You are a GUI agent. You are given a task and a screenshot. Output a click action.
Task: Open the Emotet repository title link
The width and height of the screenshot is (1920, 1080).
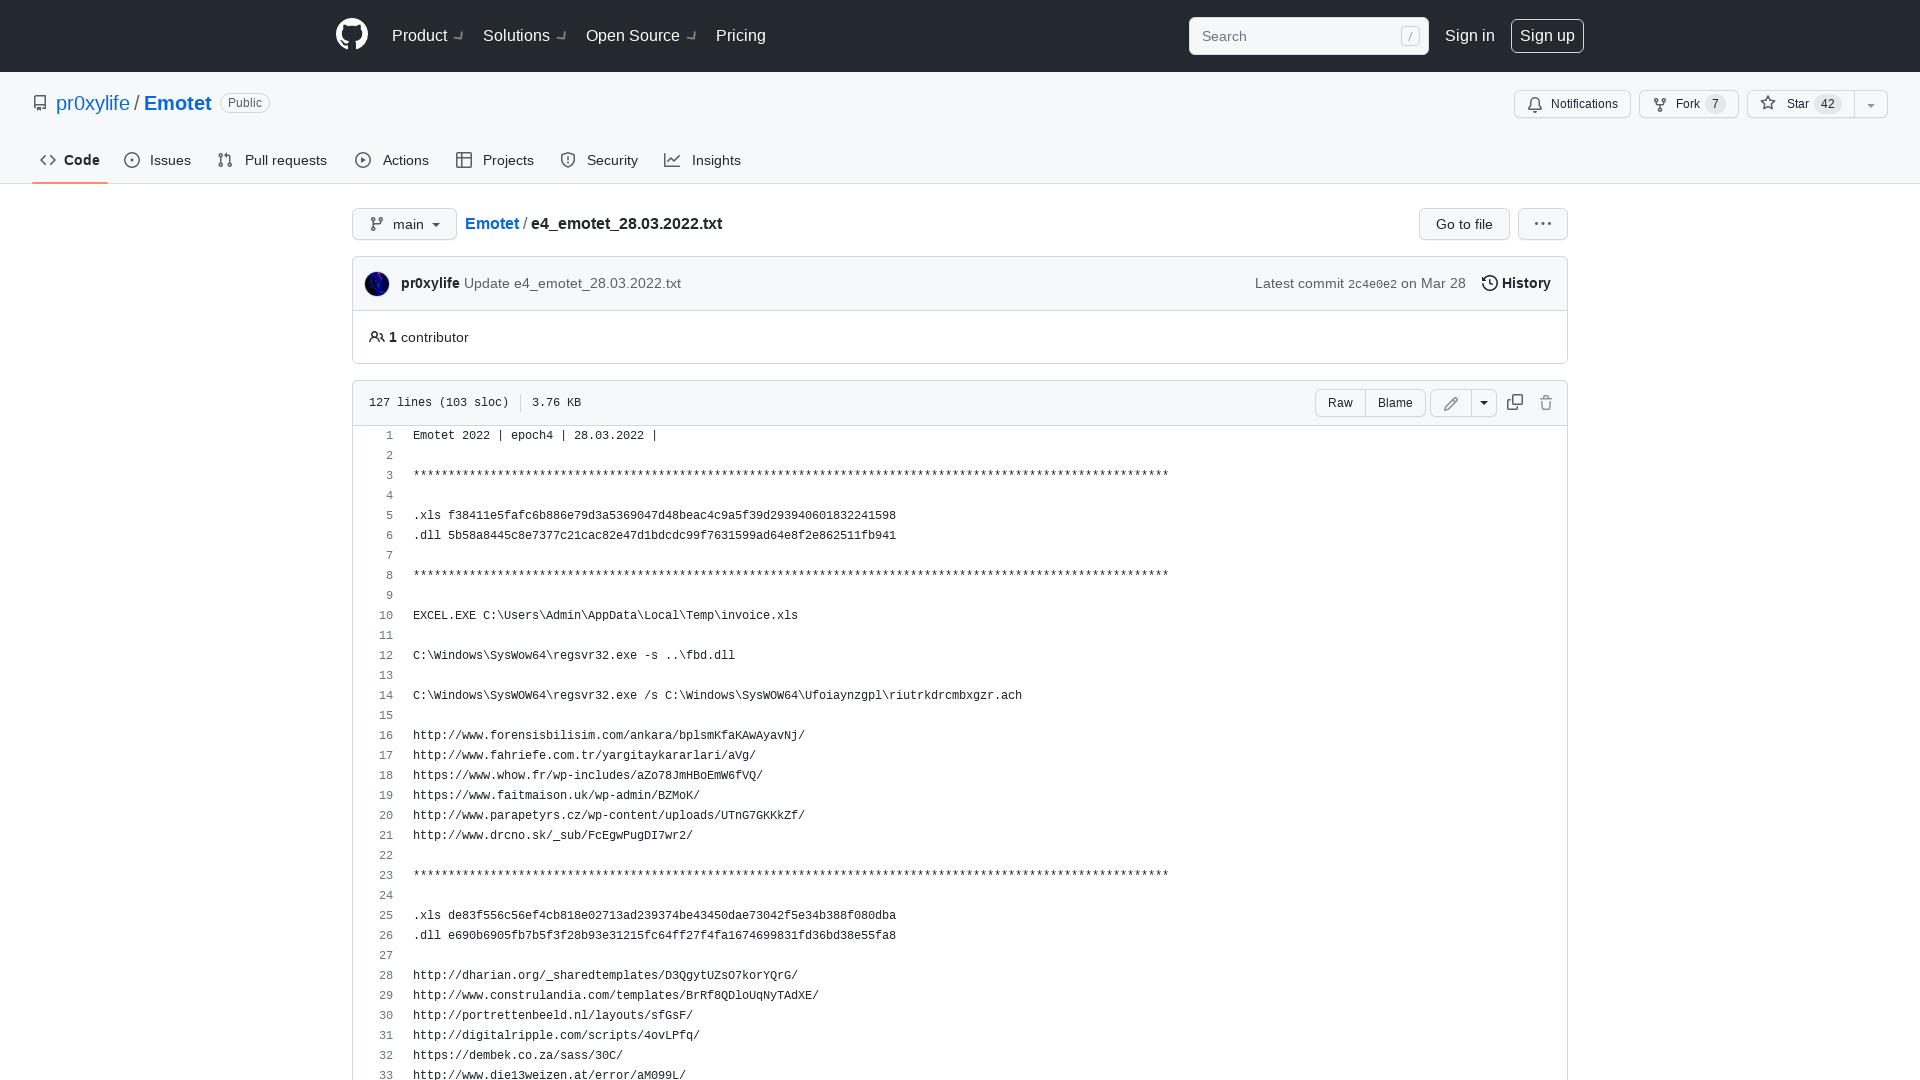click(x=178, y=103)
